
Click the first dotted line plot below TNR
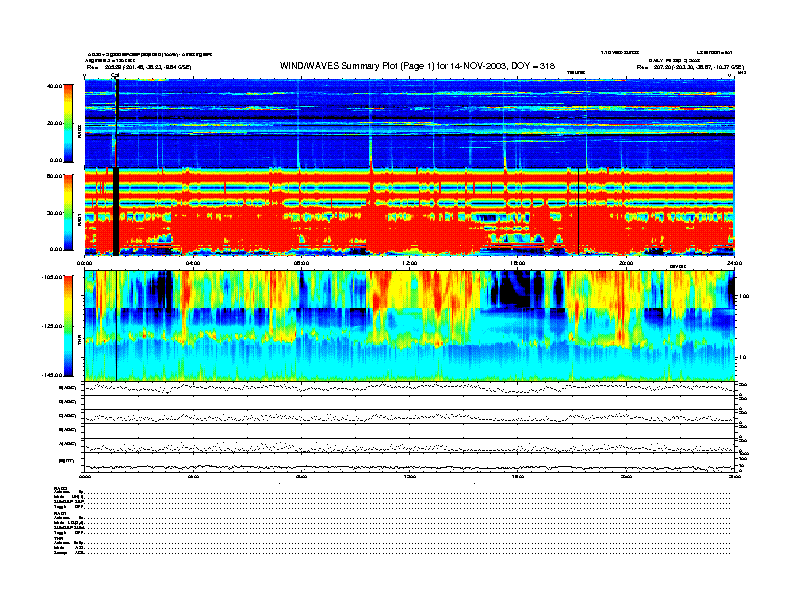(410, 388)
